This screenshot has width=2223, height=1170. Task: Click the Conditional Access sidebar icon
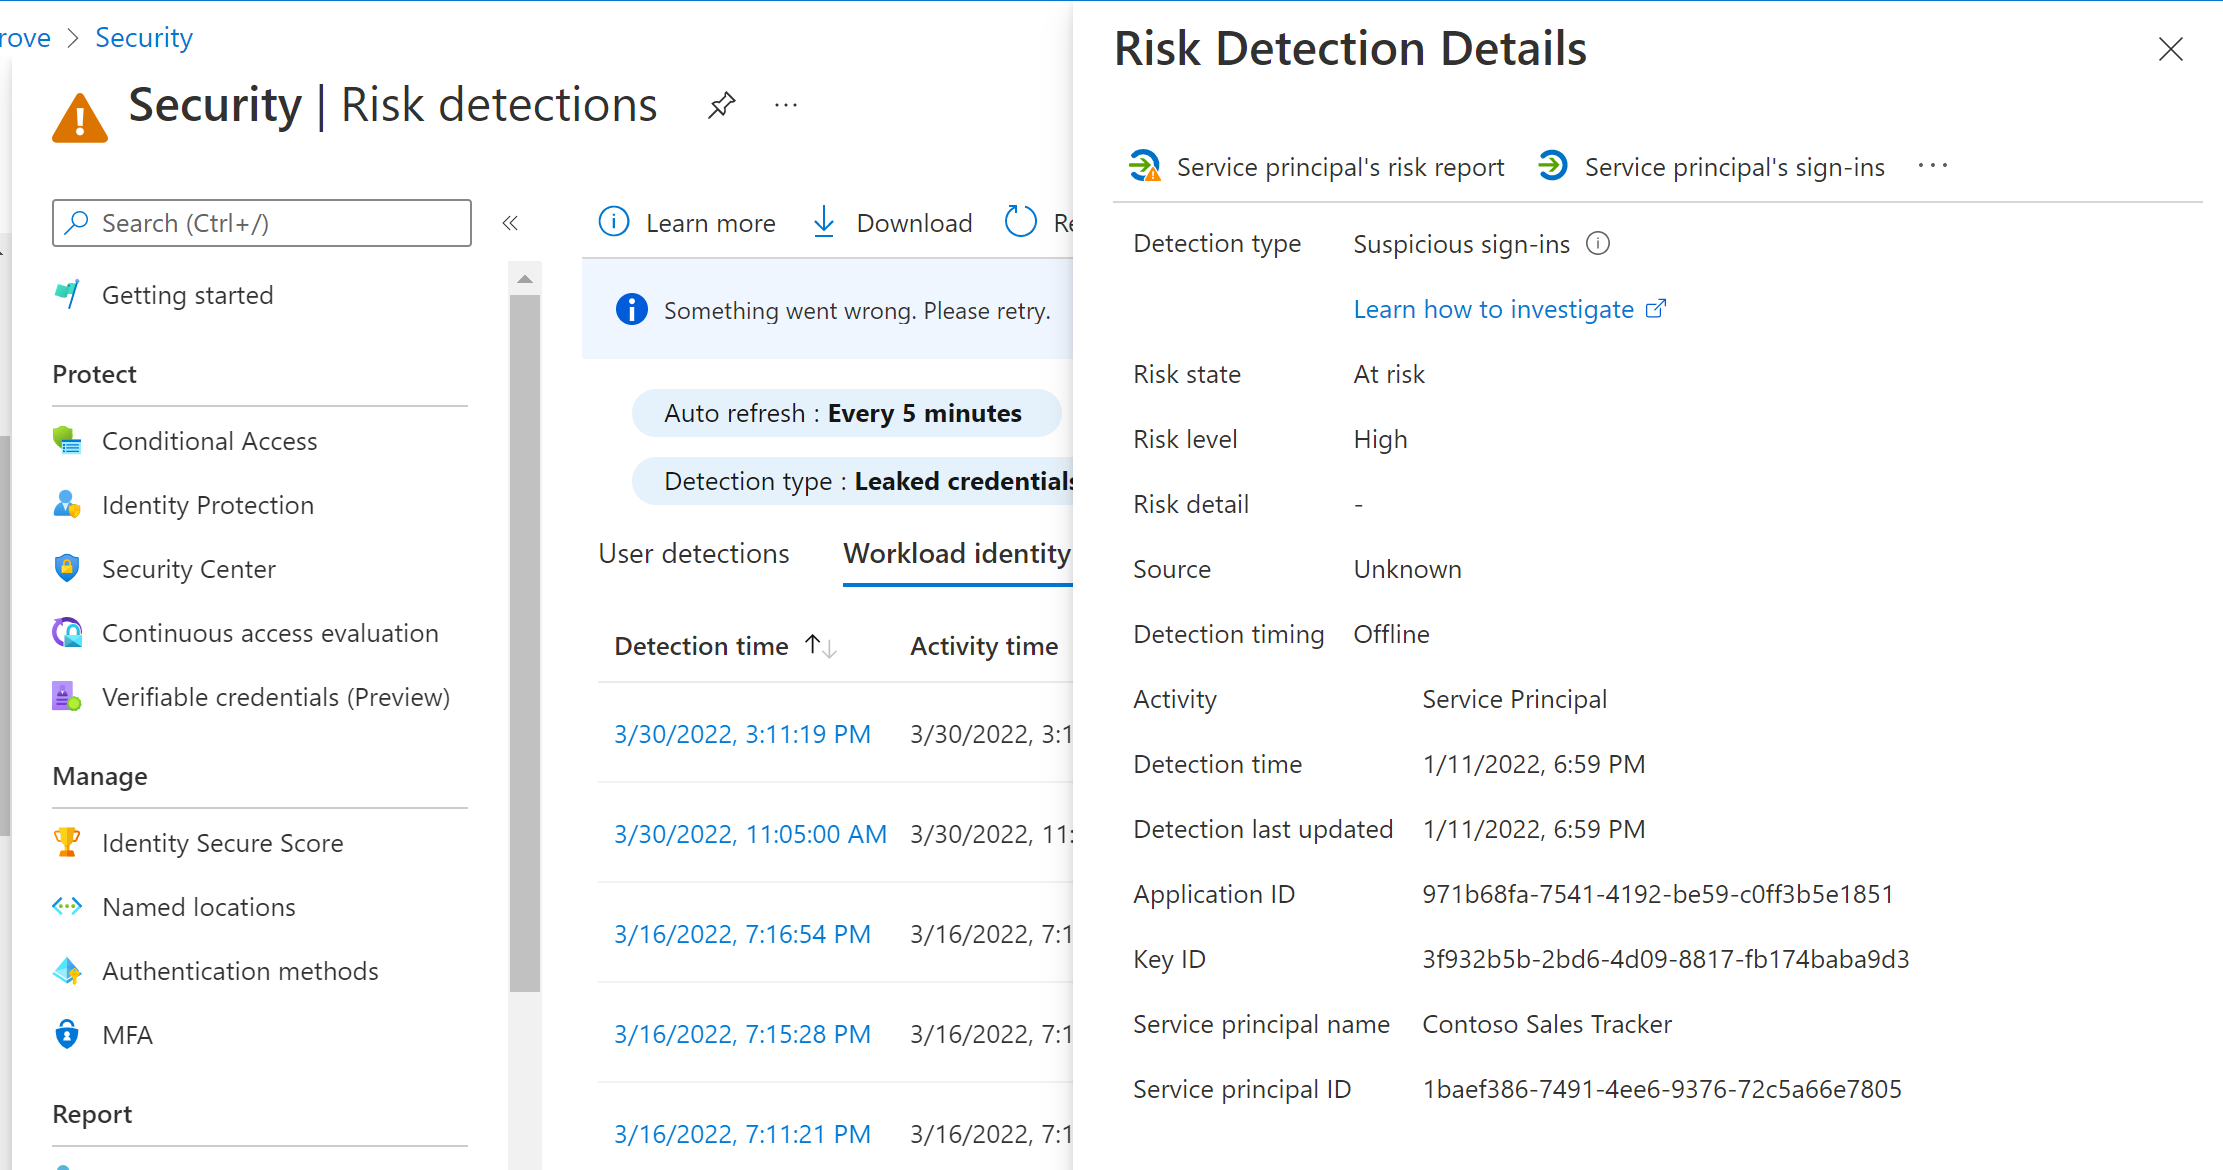click(x=69, y=441)
